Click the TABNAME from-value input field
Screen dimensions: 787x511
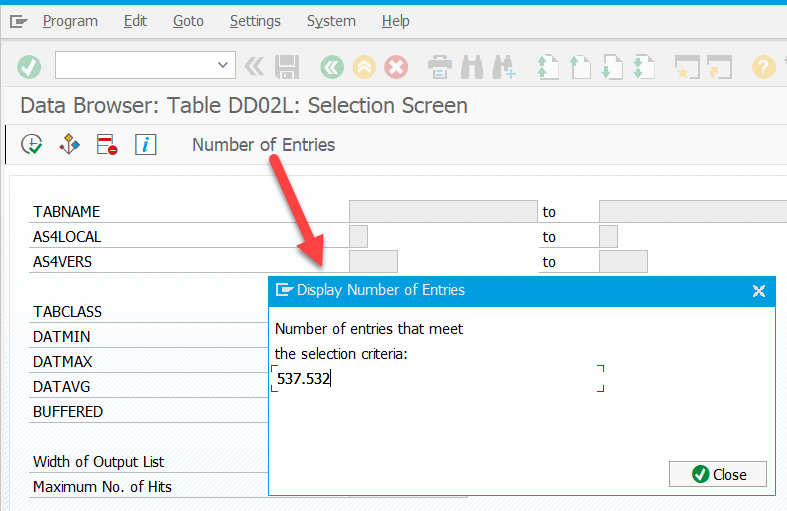coord(443,211)
